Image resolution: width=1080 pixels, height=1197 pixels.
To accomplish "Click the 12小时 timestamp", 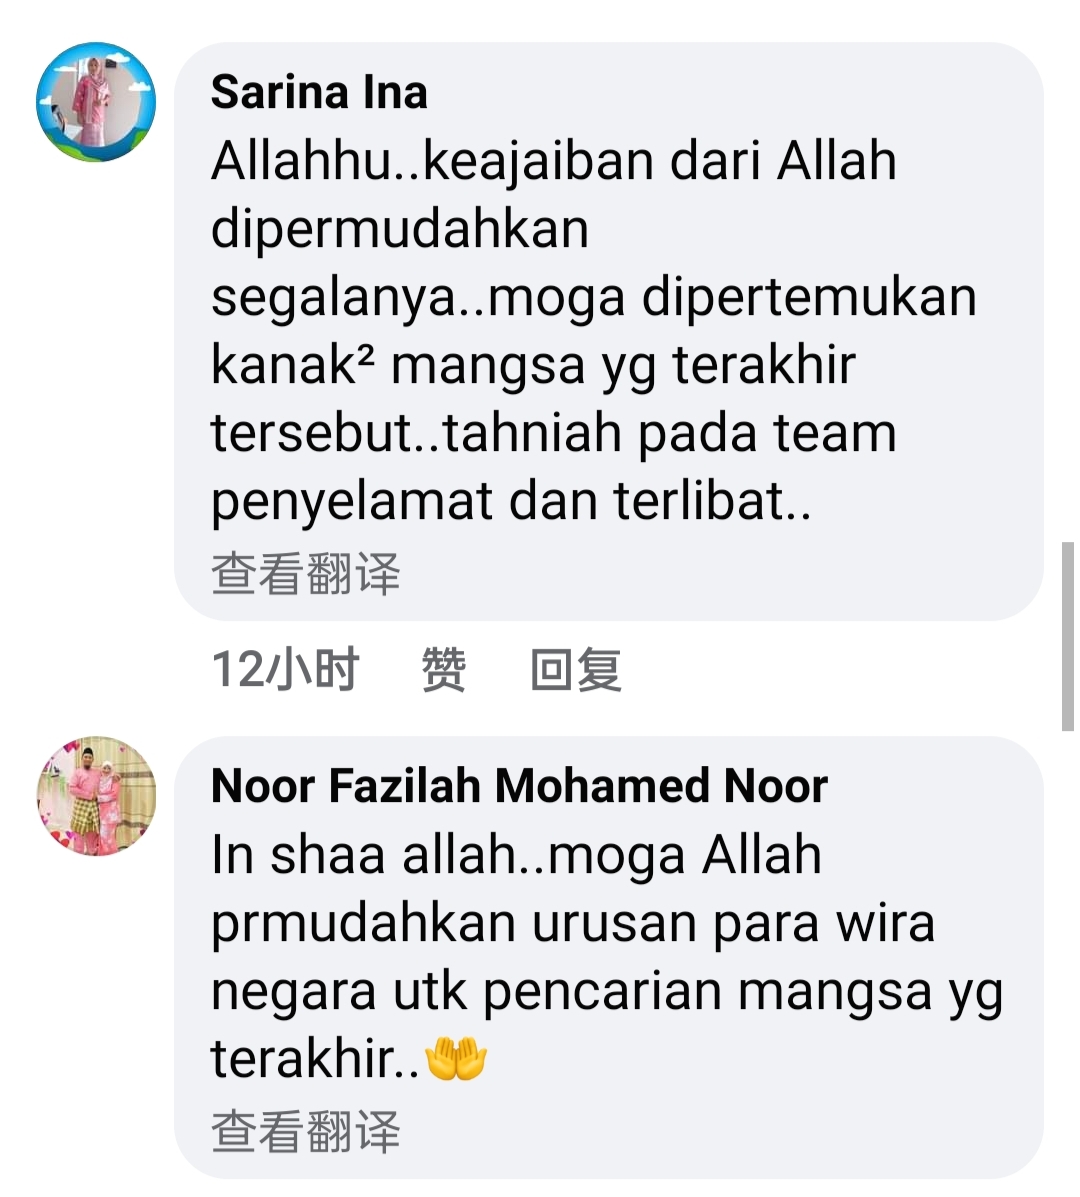I will [x=285, y=669].
